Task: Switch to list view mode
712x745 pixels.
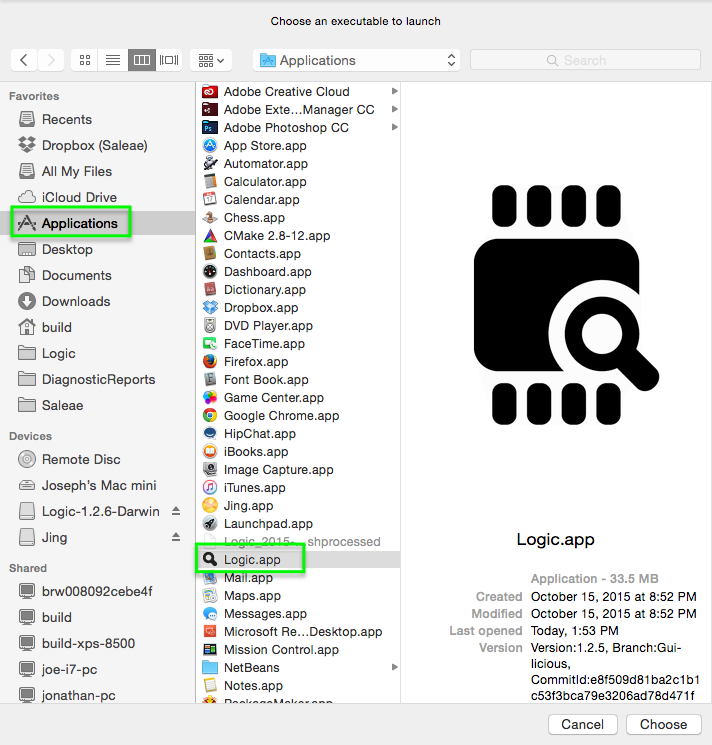Action: coord(113,60)
